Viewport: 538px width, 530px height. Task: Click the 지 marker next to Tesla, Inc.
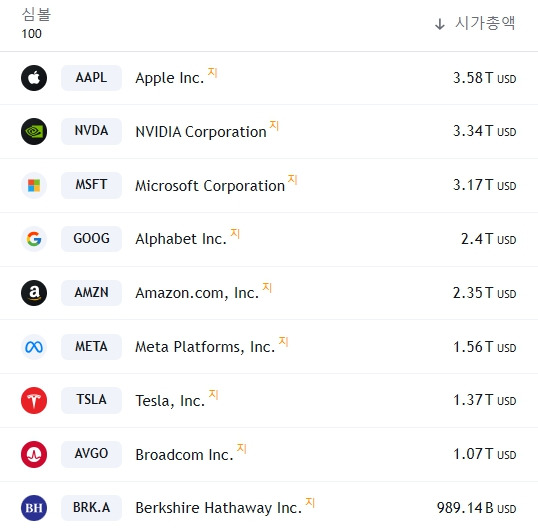[x=213, y=394]
